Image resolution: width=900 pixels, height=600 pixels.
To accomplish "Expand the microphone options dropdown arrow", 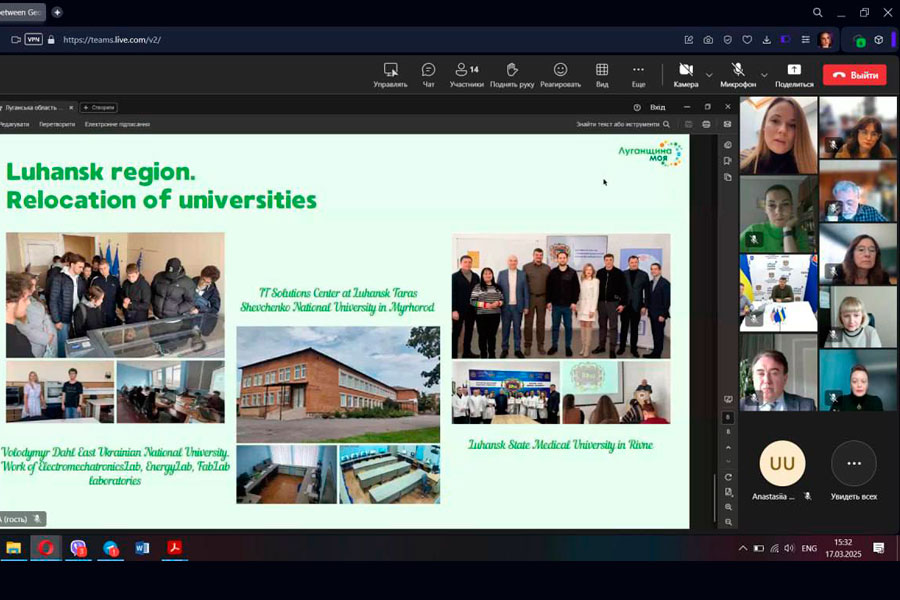I will [x=764, y=75].
